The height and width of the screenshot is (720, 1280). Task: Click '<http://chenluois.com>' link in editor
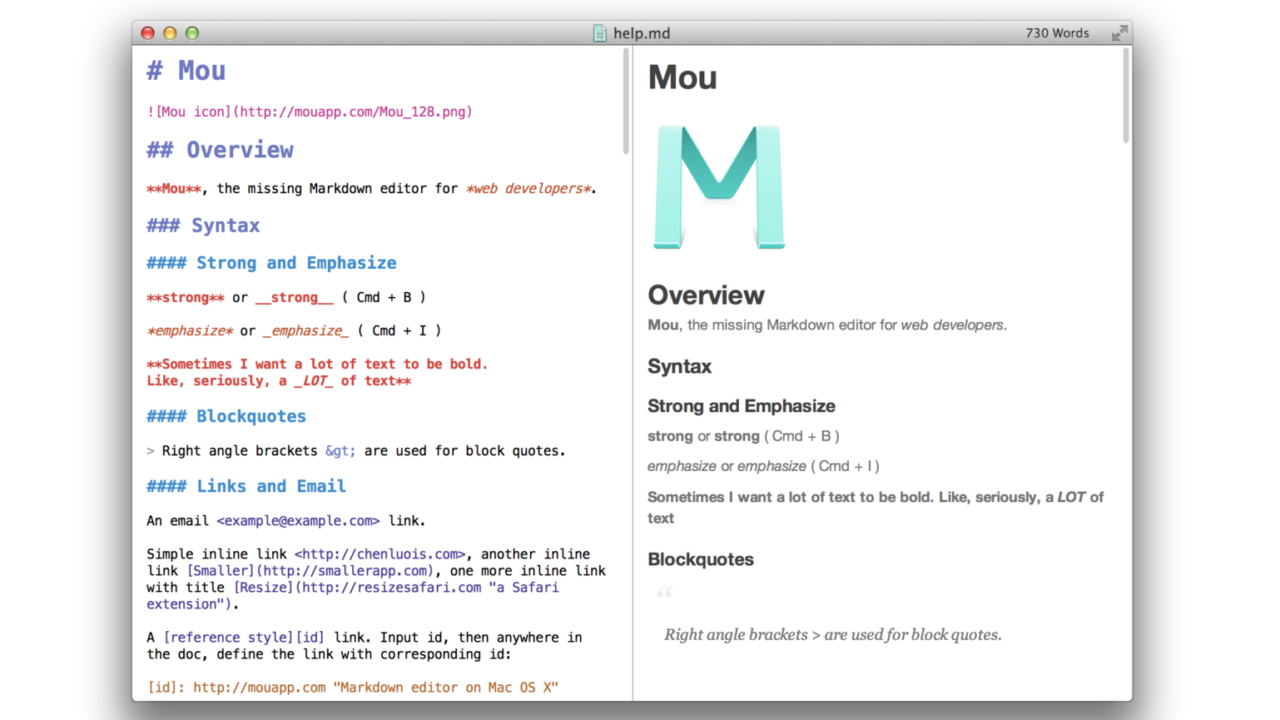click(x=380, y=554)
